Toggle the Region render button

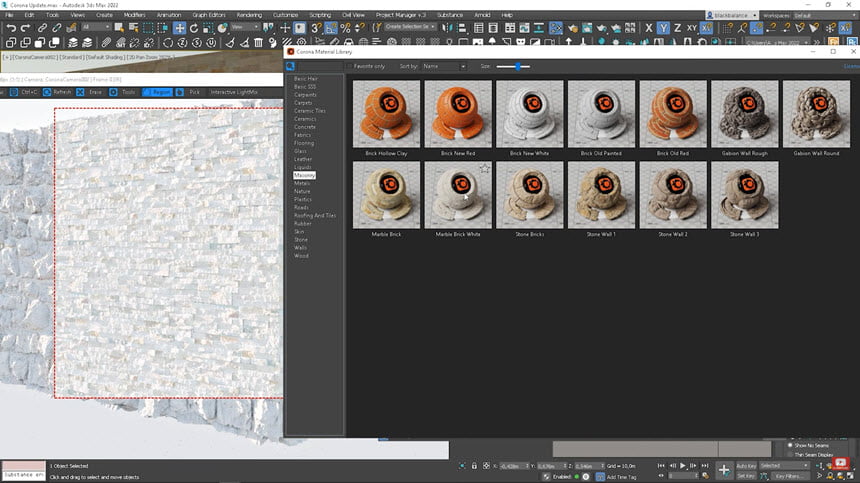click(x=157, y=92)
